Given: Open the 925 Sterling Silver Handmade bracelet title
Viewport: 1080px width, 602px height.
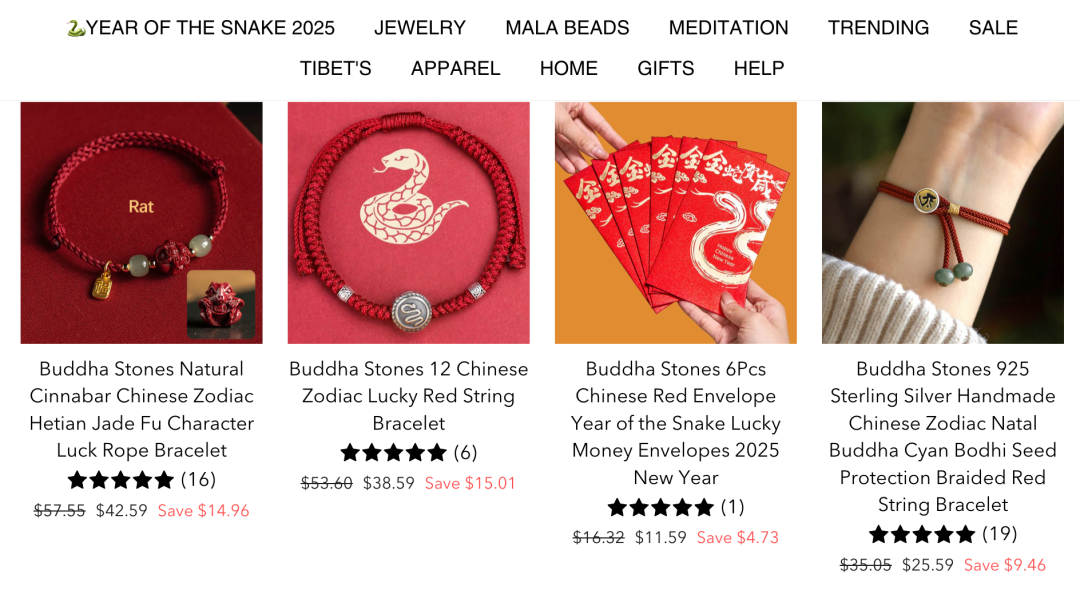Looking at the screenshot, I should coord(943,437).
